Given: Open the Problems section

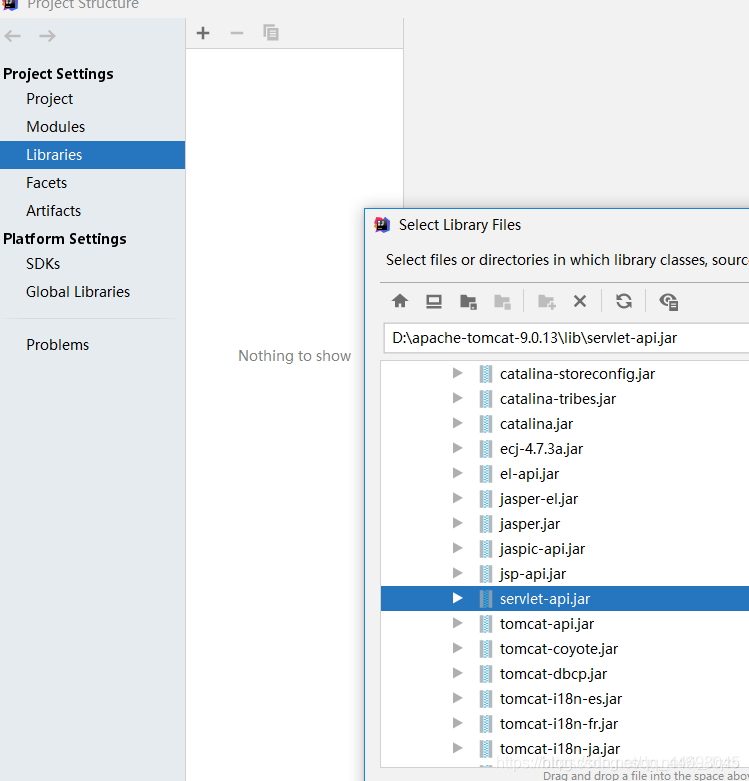Looking at the screenshot, I should pos(57,345).
